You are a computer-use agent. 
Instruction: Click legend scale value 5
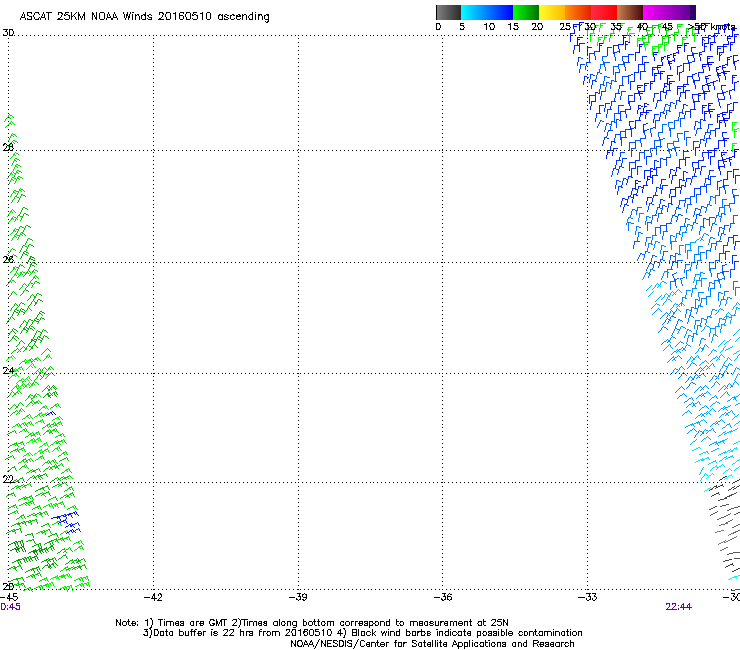point(462,27)
